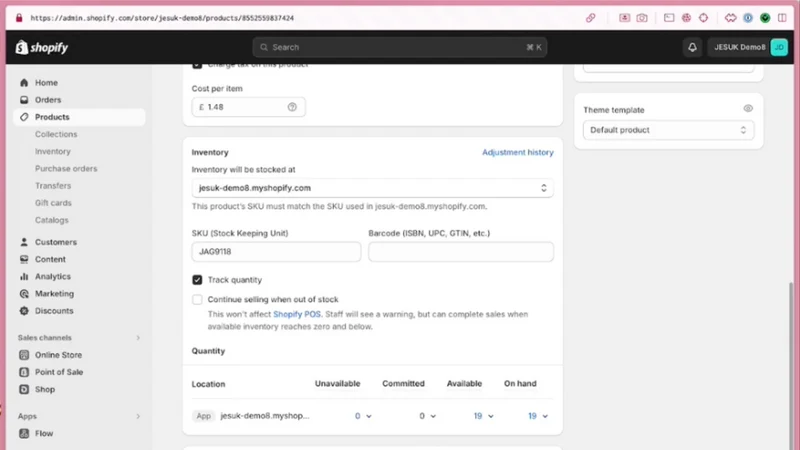The image size is (800, 450).
Task: Click the SKU input field
Action: click(276, 252)
